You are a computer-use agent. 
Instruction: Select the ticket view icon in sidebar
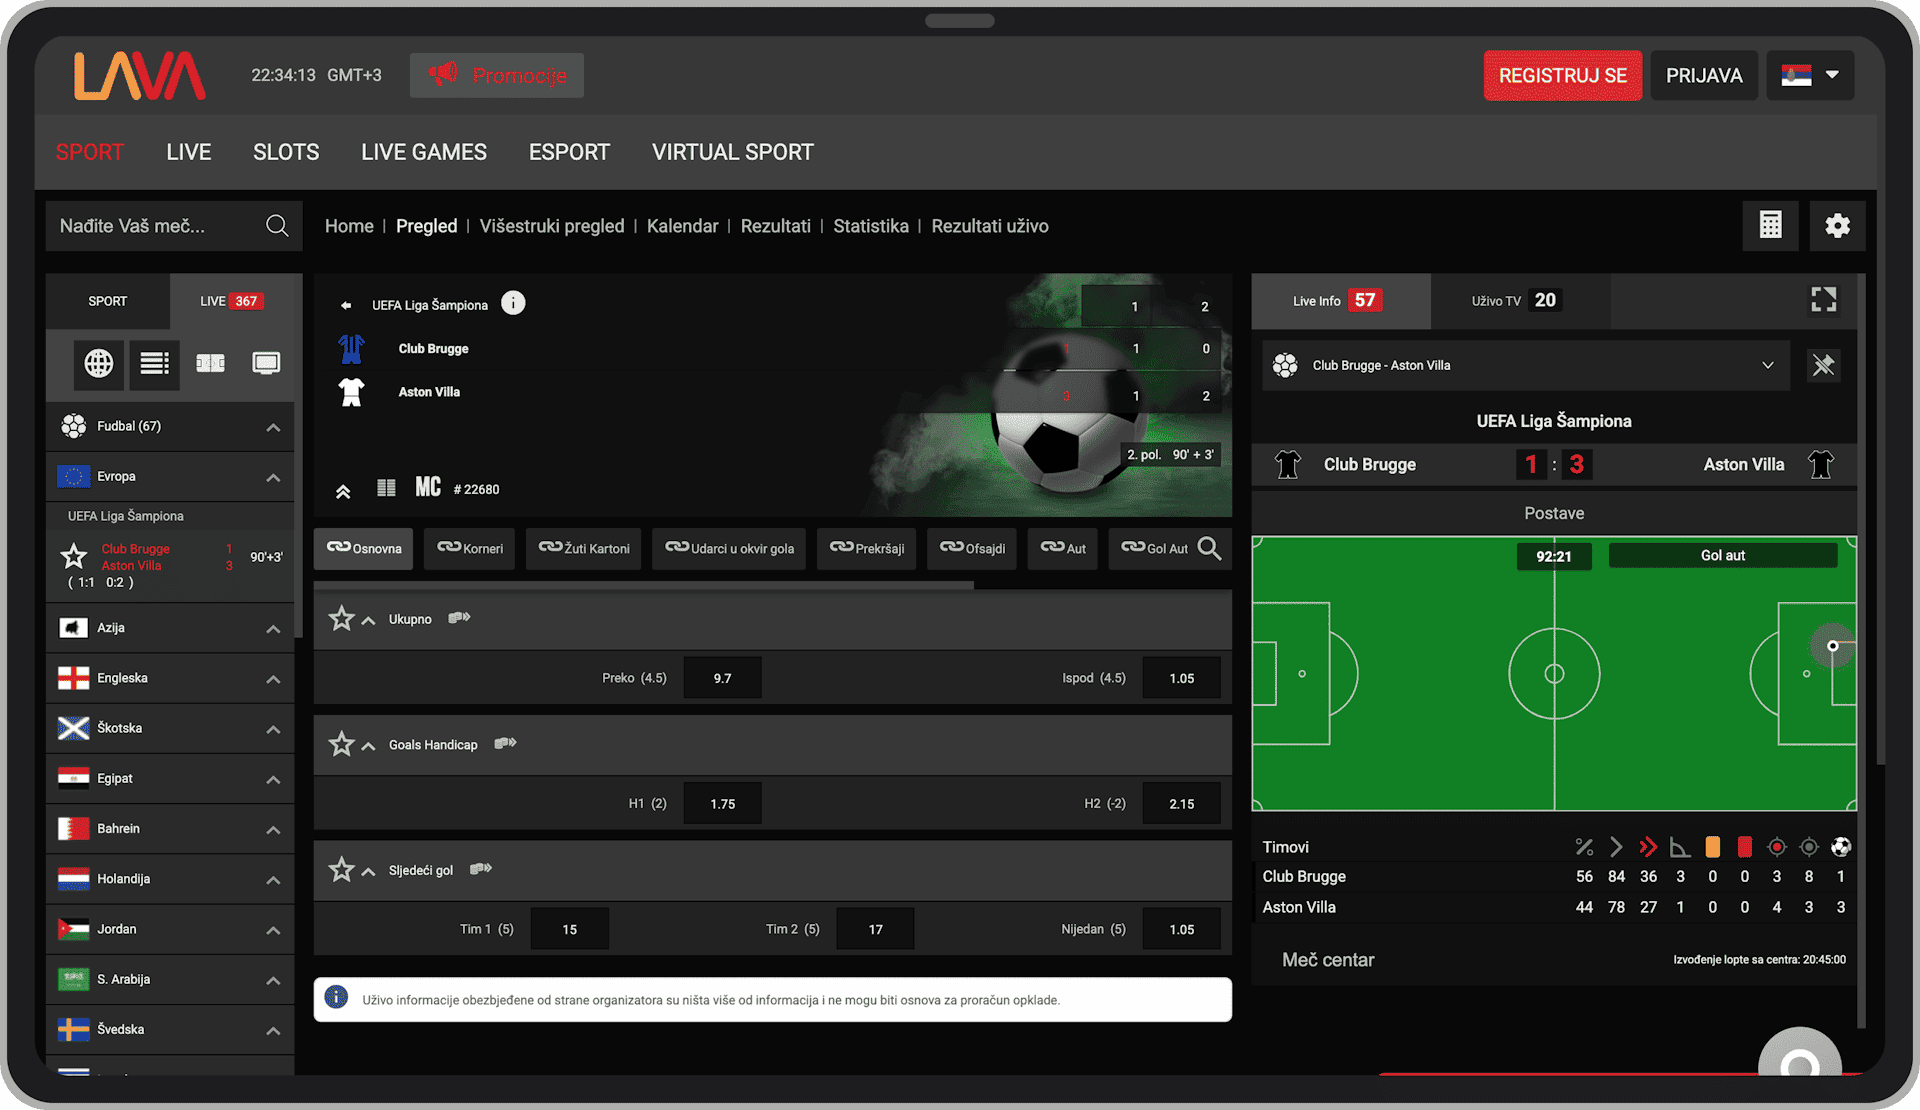click(x=210, y=363)
